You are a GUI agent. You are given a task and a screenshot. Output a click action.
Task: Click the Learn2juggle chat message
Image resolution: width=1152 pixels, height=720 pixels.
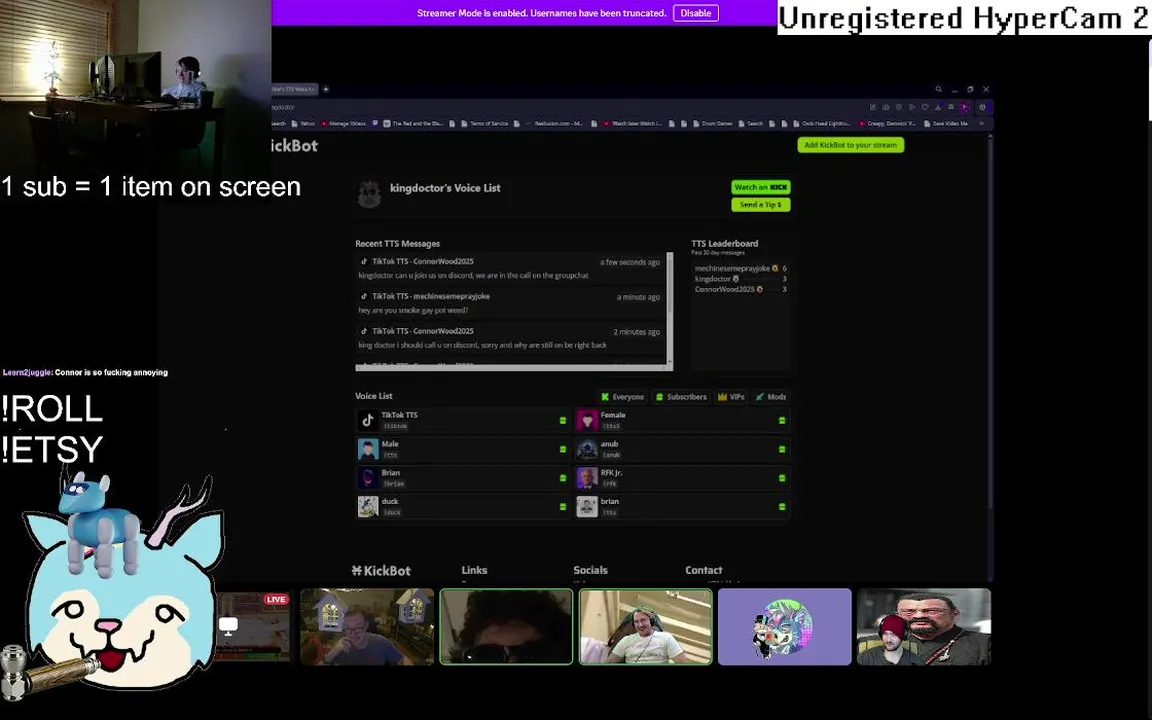coord(85,372)
